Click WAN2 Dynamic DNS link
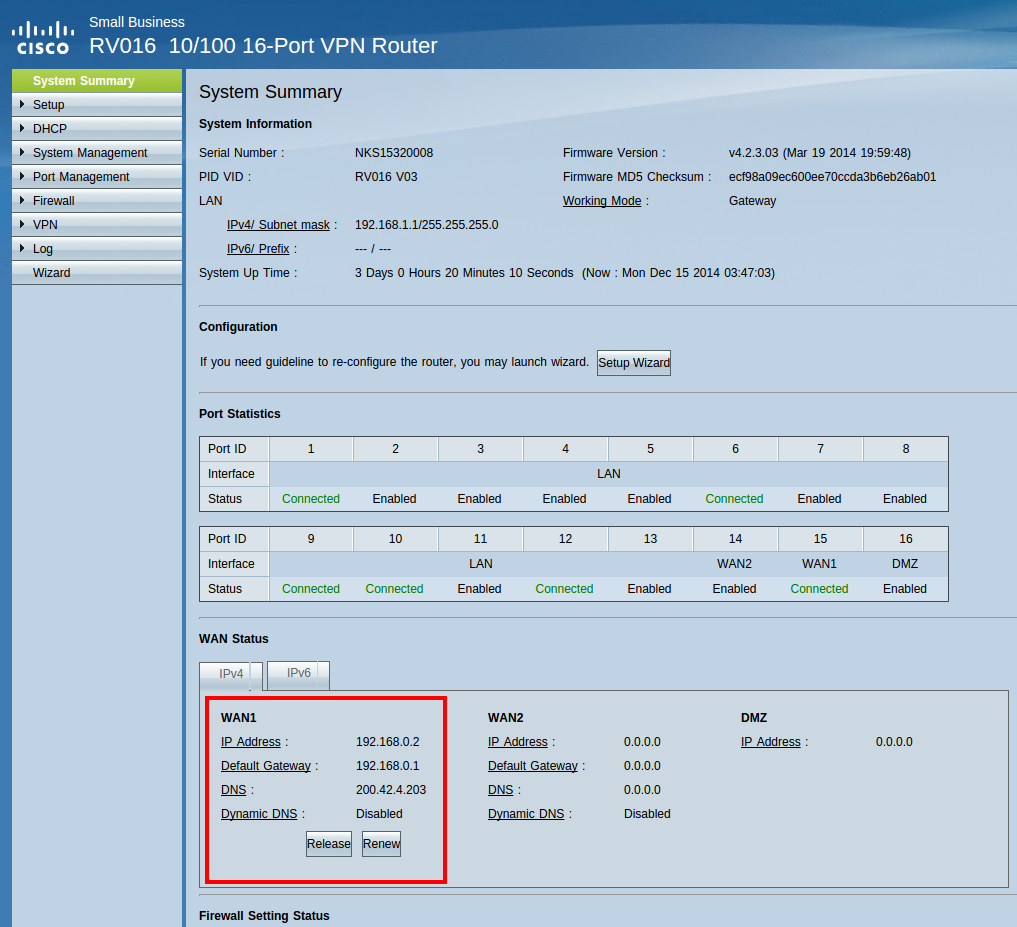This screenshot has width=1017, height=927. [x=526, y=813]
